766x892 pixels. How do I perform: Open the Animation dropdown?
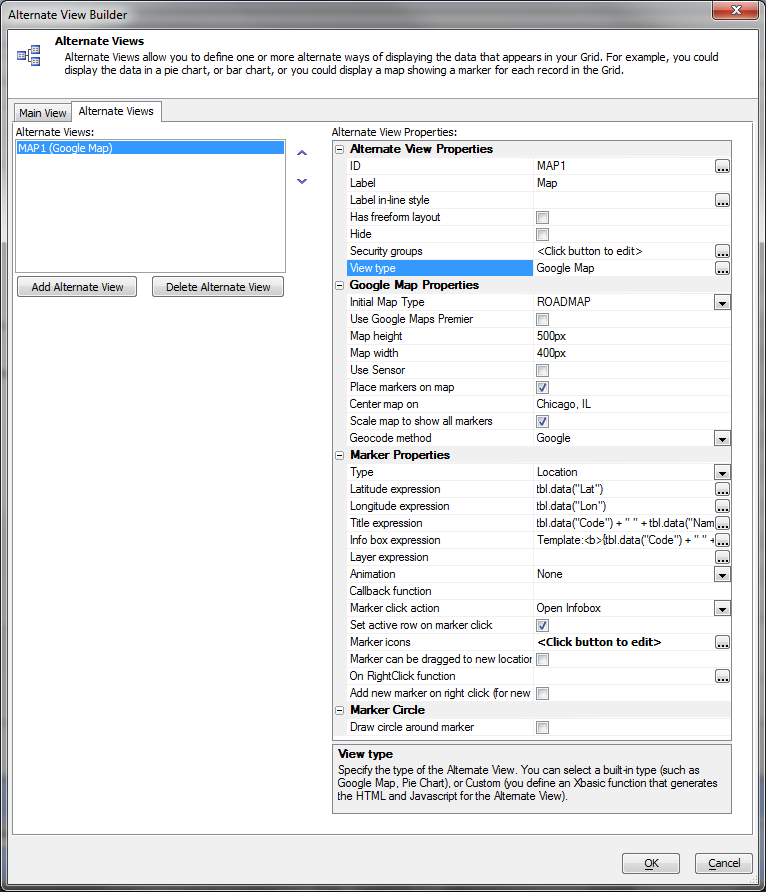tap(722, 575)
